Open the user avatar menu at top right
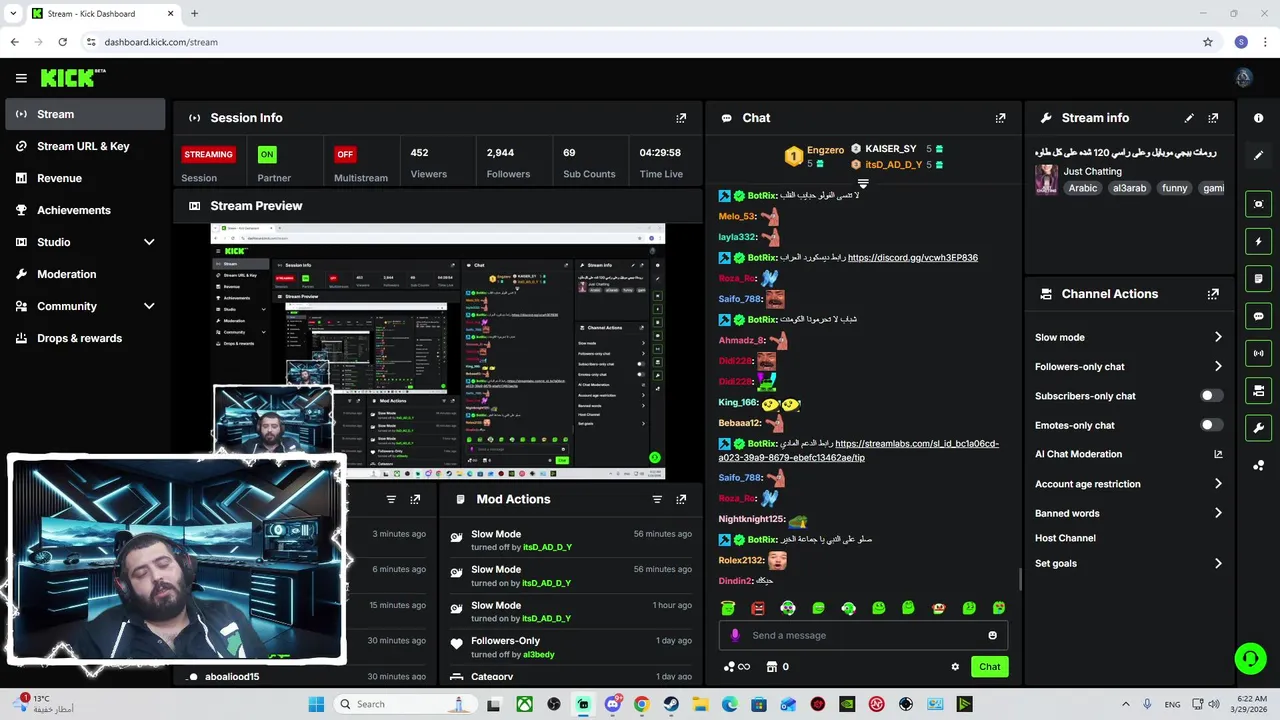 coord(1244,78)
